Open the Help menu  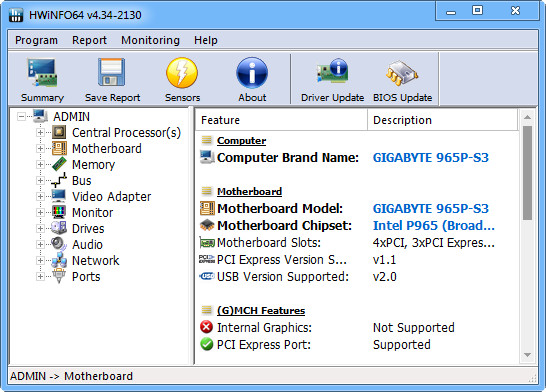[x=206, y=40]
